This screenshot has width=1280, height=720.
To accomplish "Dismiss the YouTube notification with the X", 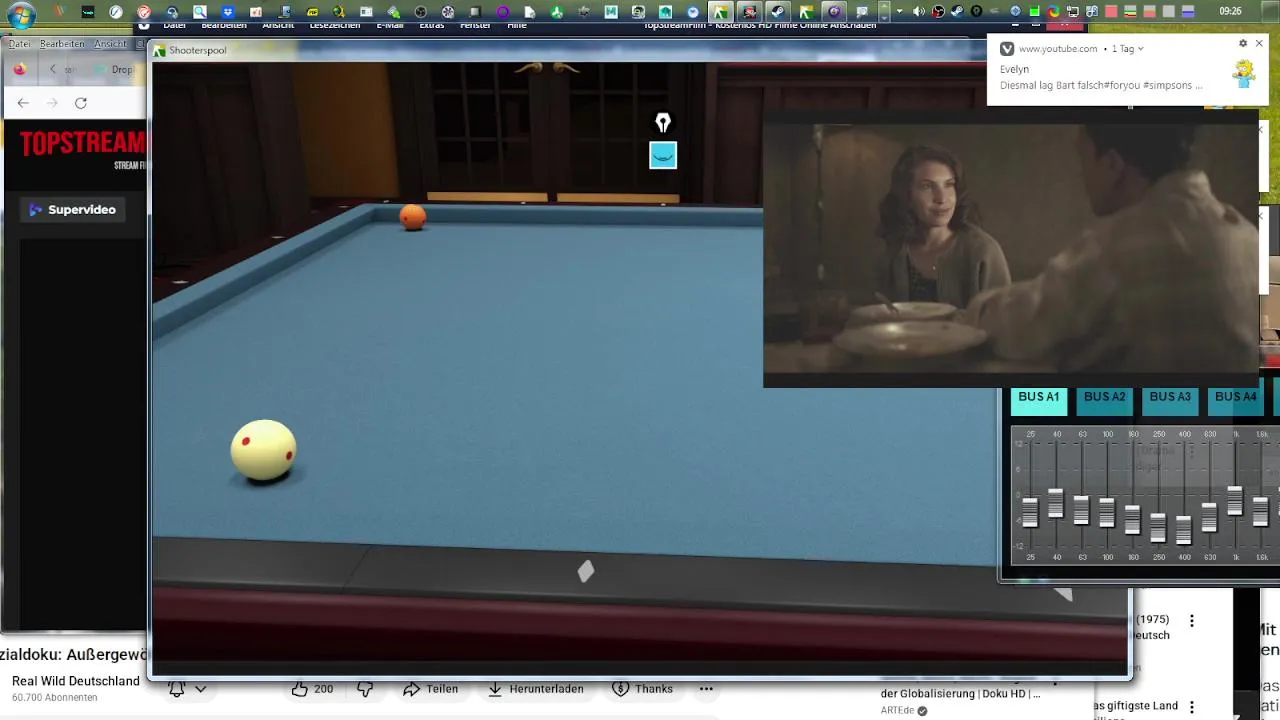I will 1259,44.
